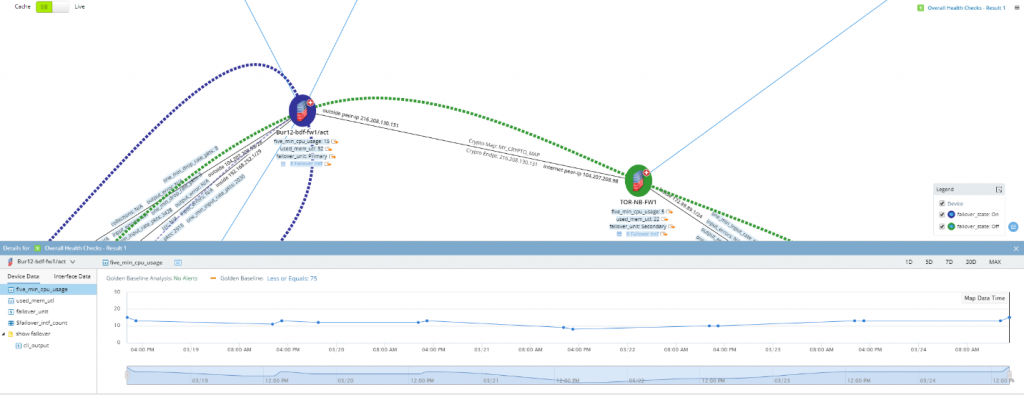Click Less or Equals: 75 golden baseline link
1024x395 pixels.
tap(292, 279)
